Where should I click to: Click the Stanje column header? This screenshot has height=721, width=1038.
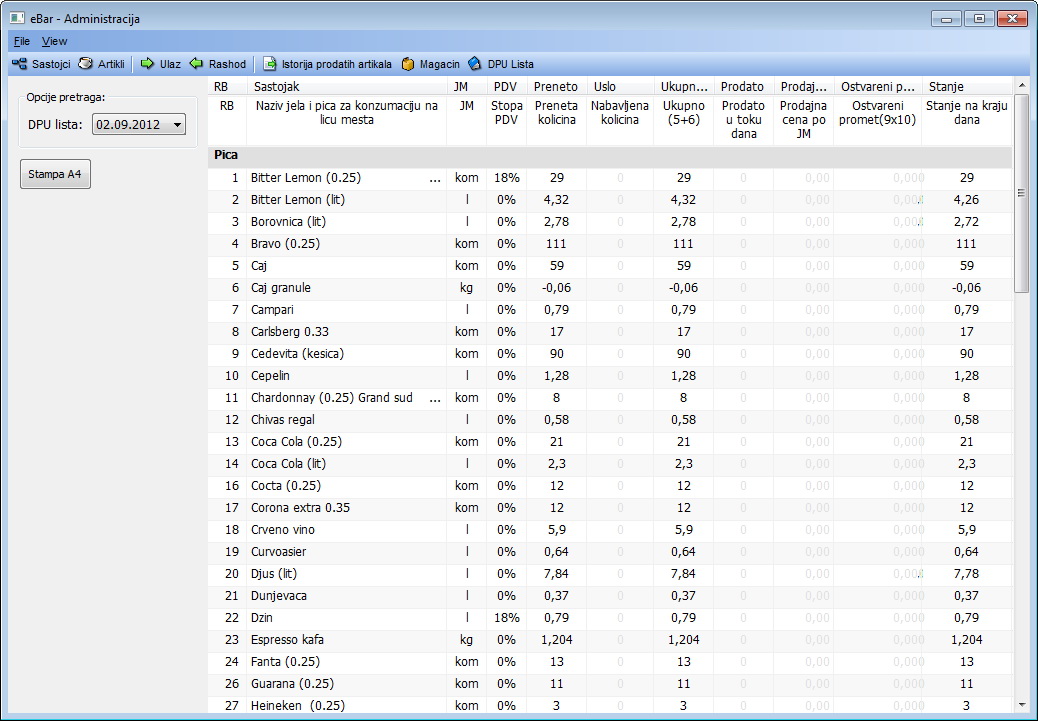(x=965, y=87)
